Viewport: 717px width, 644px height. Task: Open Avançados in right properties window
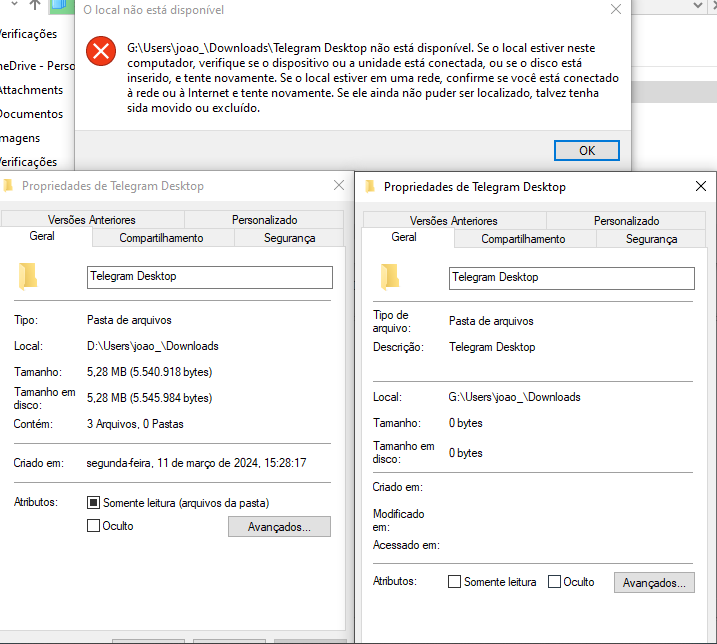(x=654, y=582)
